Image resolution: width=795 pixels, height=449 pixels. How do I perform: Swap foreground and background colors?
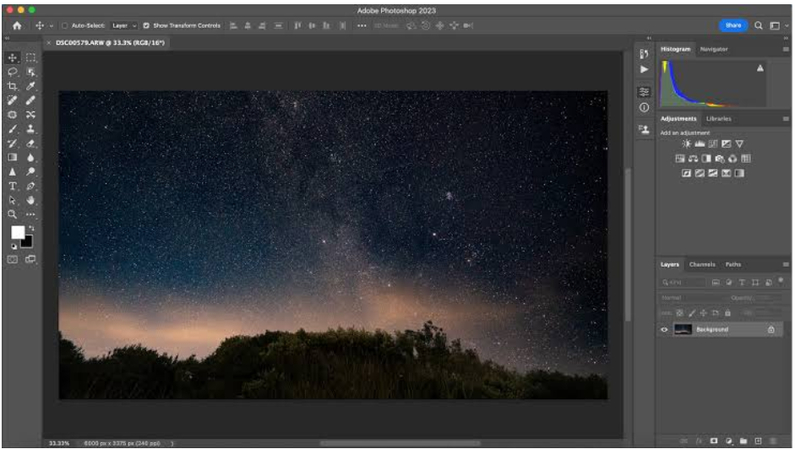[31, 228]
